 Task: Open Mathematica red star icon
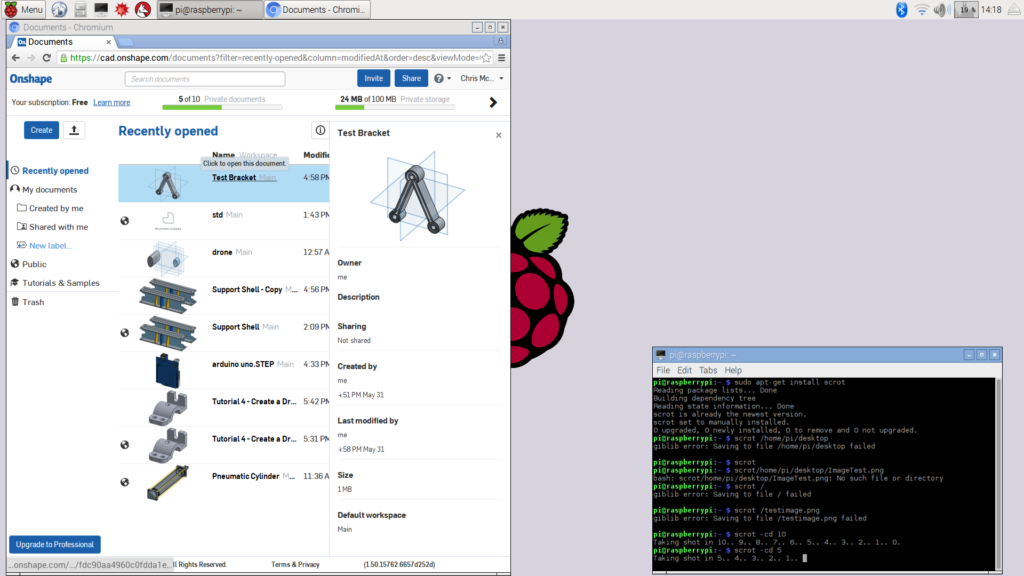click(122, 9)
